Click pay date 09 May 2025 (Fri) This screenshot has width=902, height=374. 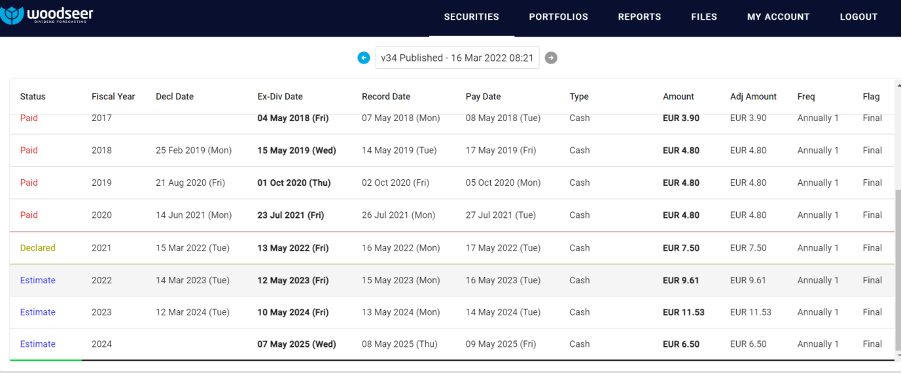[500, 344]
